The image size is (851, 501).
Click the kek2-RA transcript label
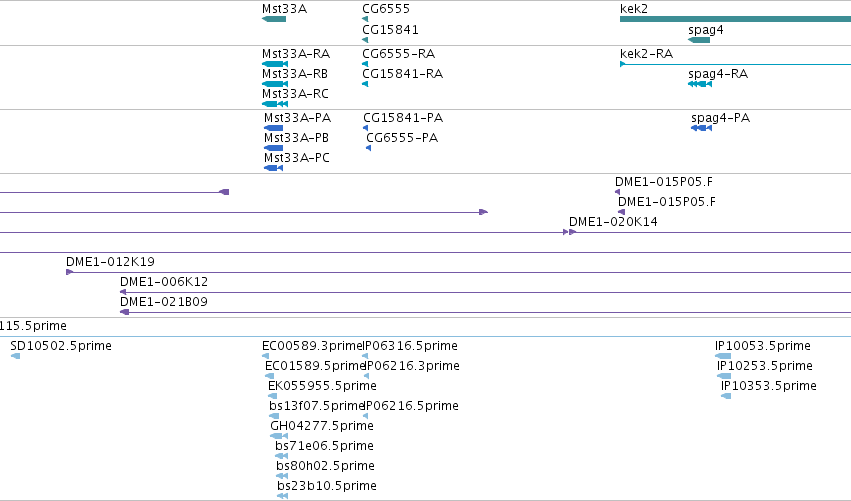[x=646, y=54]
